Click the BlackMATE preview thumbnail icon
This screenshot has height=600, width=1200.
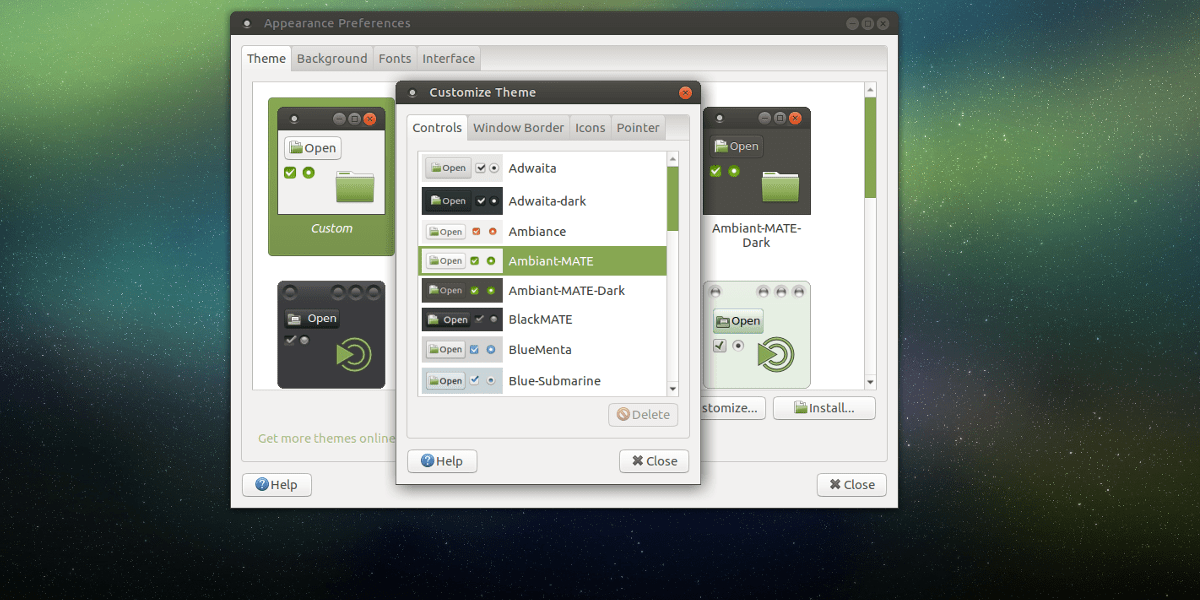coord(462,320)
